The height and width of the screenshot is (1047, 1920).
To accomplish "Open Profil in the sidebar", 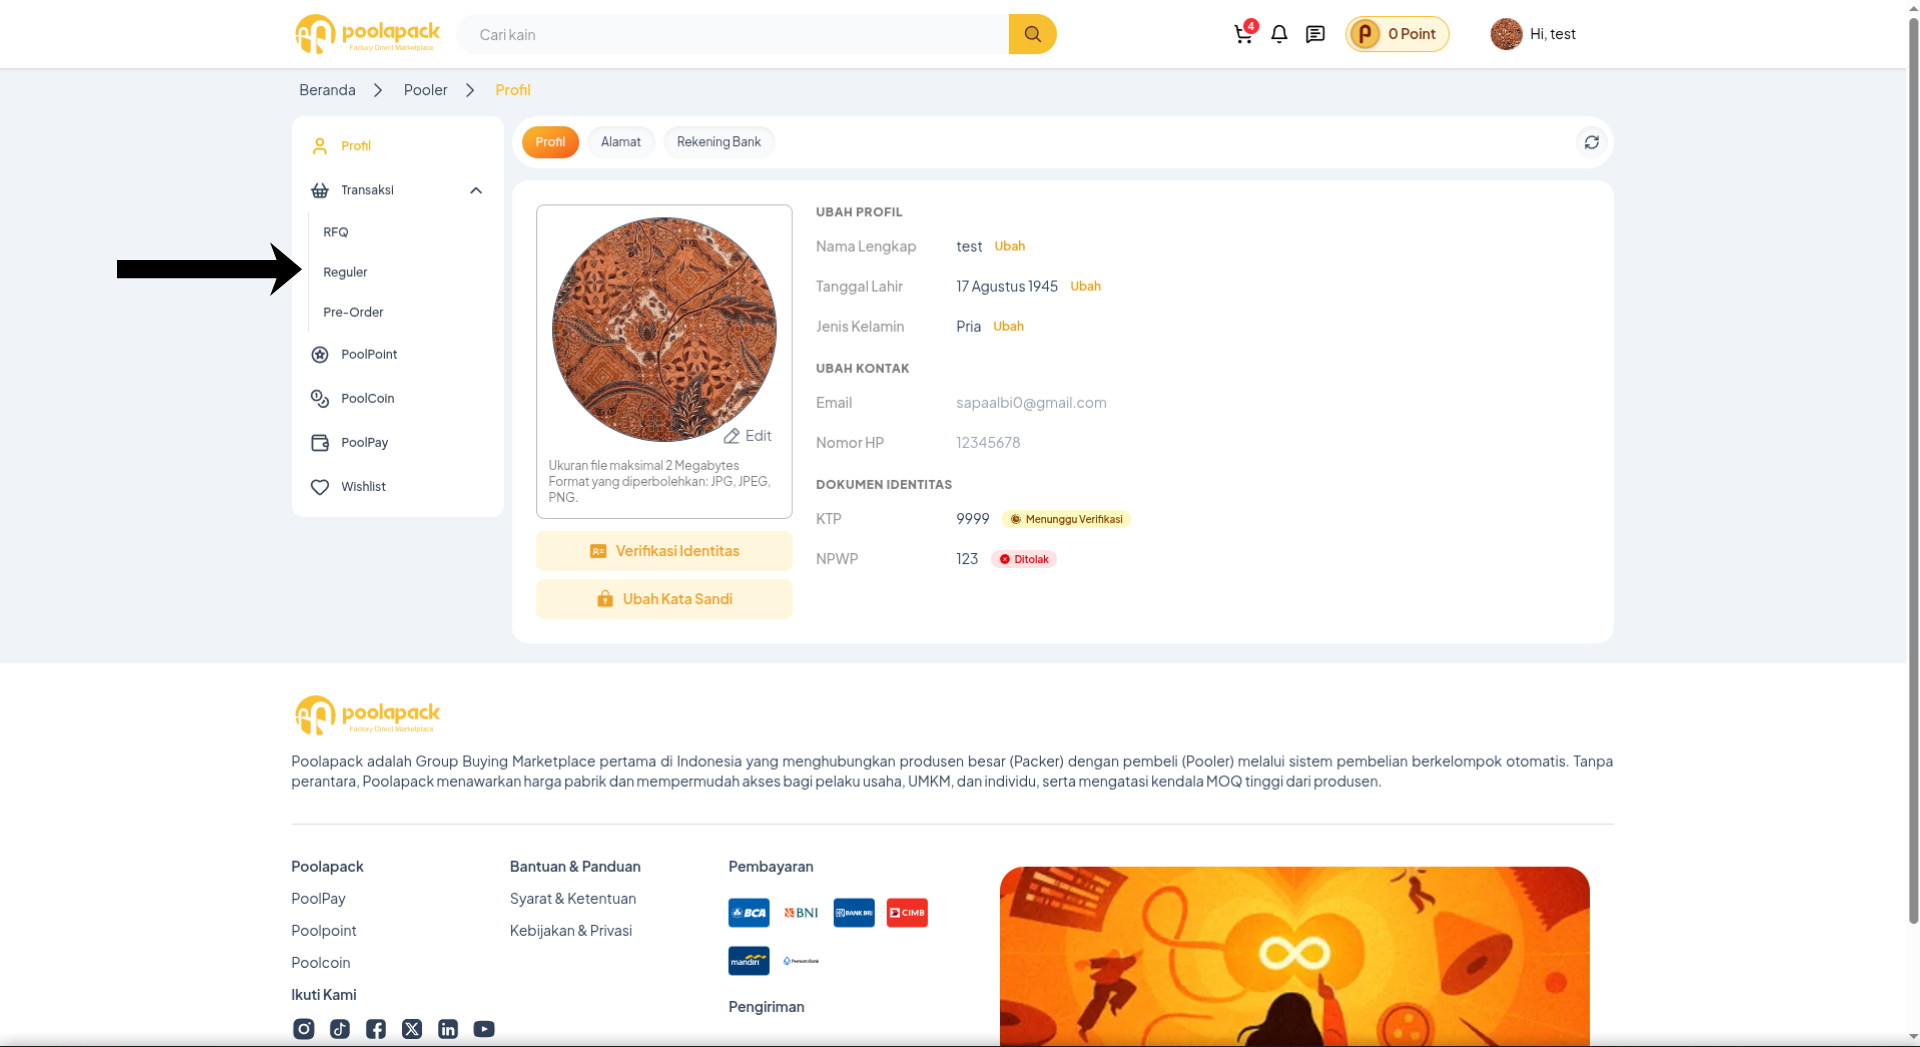I will tap(398, 146).
